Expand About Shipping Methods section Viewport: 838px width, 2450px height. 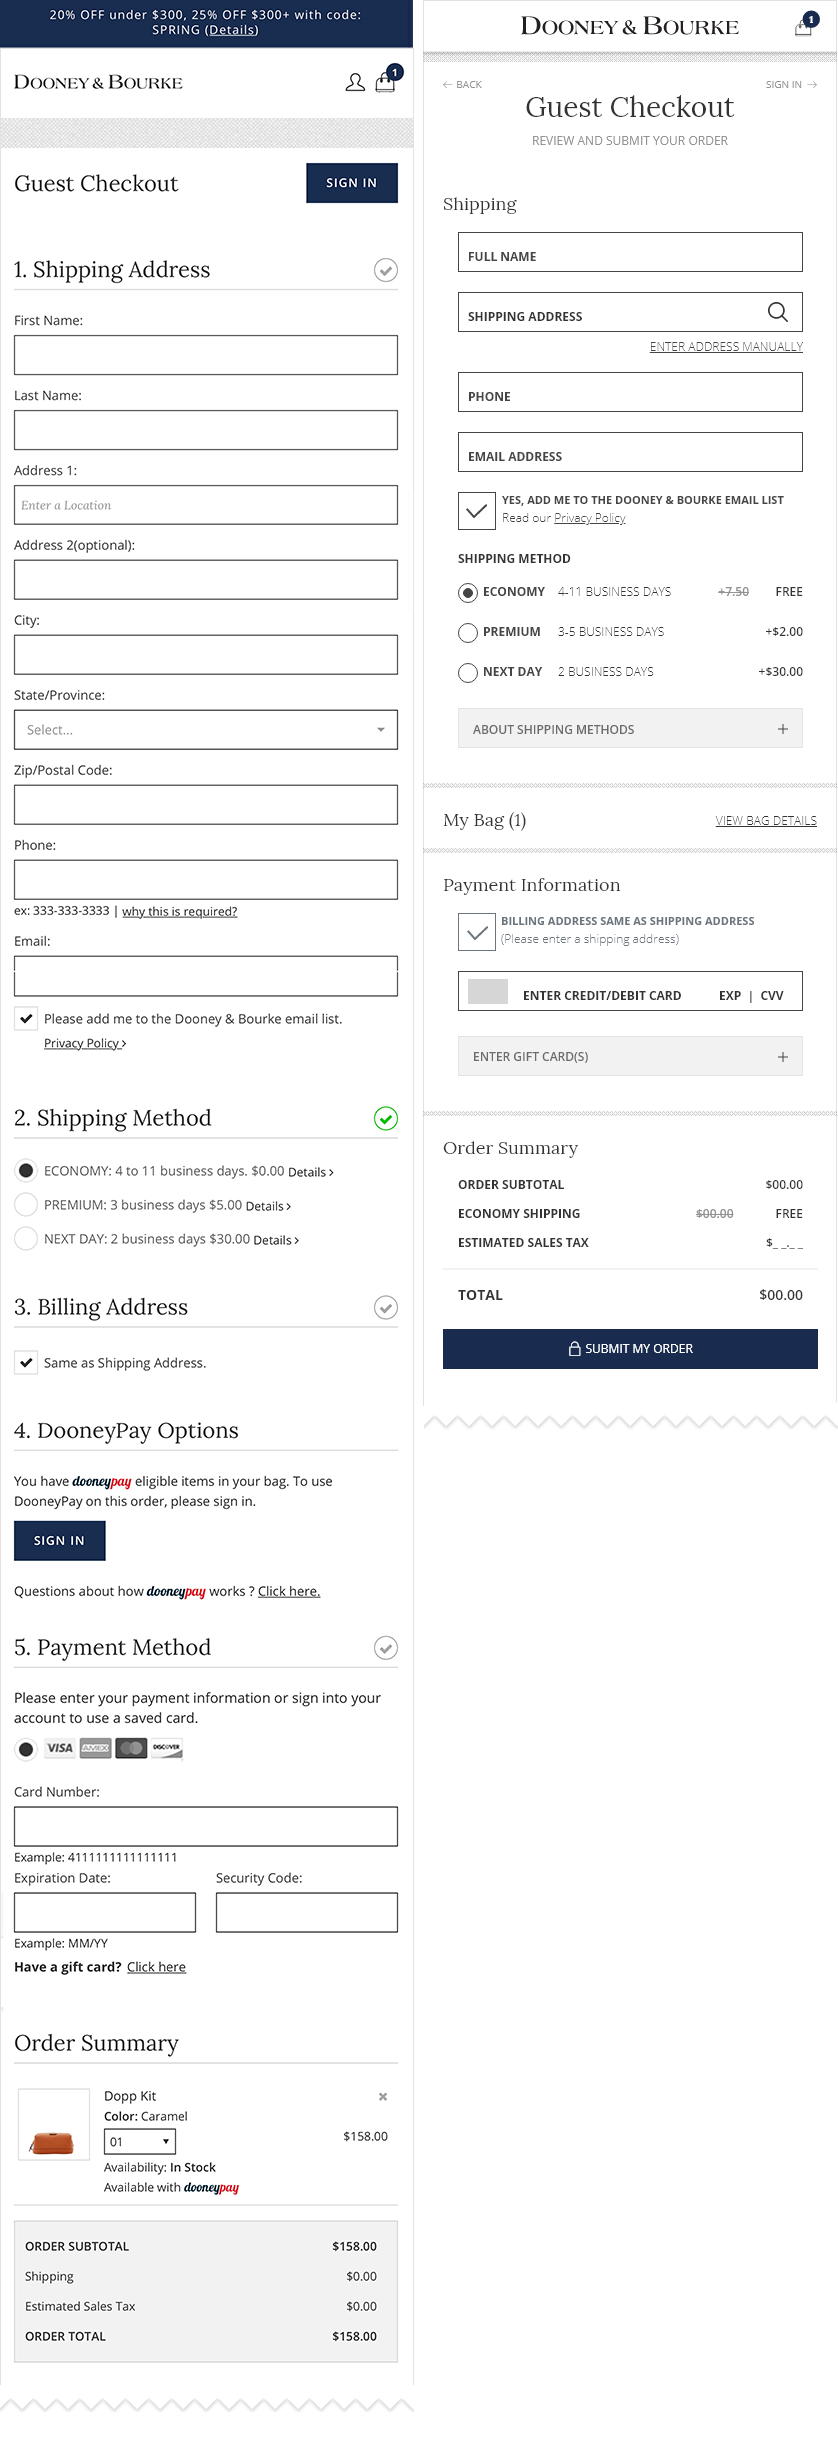pyautogui.click(x=630, y=729)
